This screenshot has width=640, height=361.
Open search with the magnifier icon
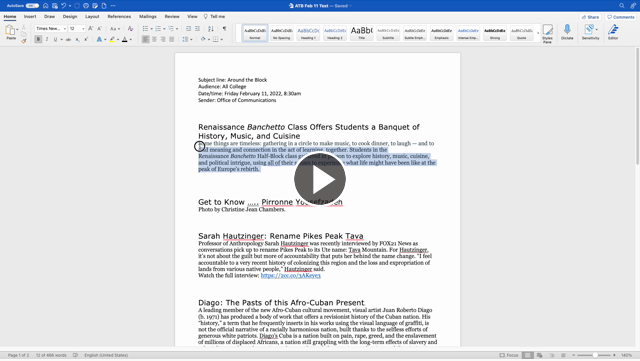(x=622, y=6)
